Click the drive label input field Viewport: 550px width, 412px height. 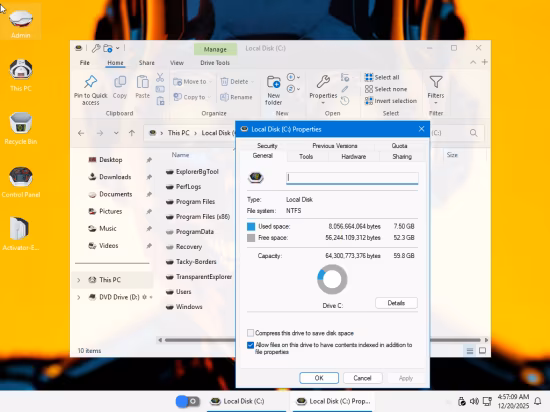click(352, 178)
